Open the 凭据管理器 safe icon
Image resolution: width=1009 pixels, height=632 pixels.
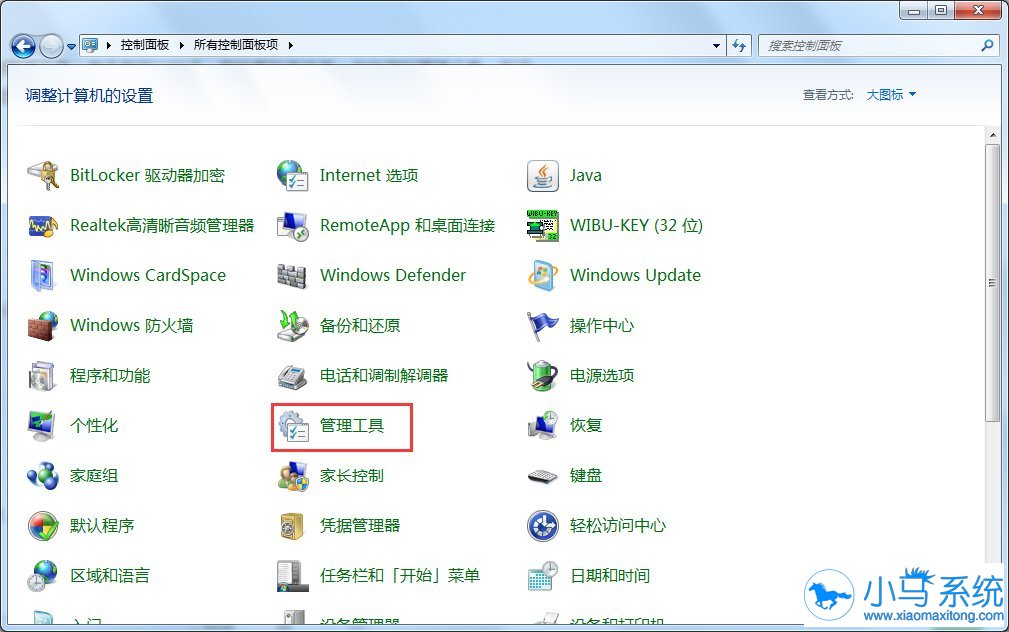tap(293, 526)
